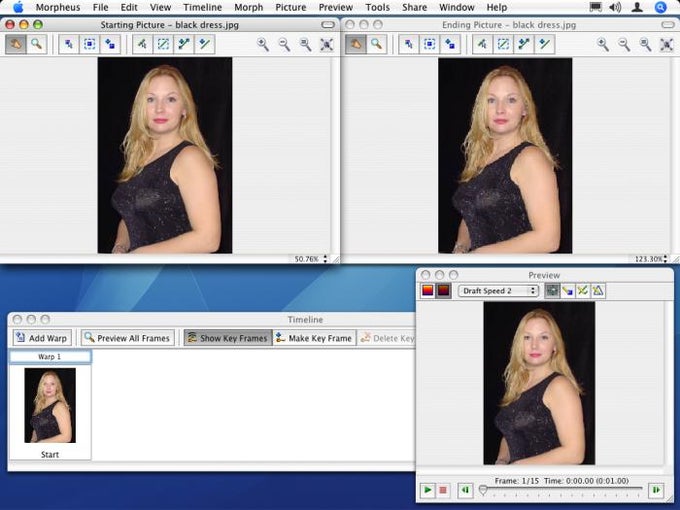
Task: Click the blue two-squares move tool in Starting Picture
Action: (111, 44)
